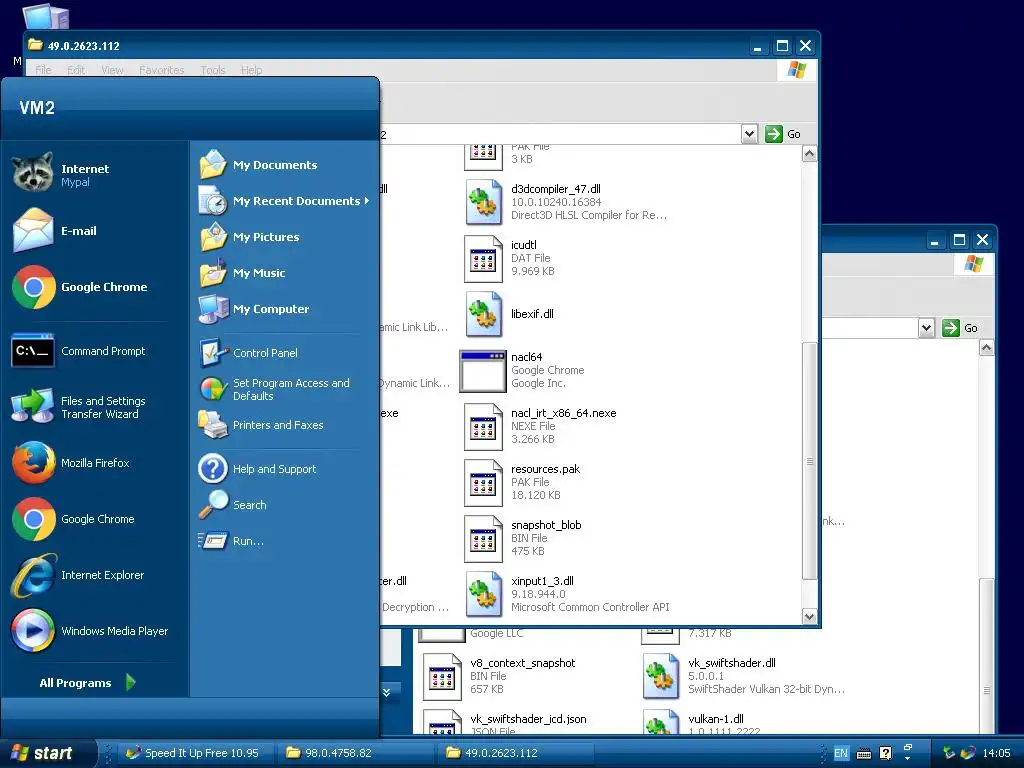Viewport: 1024px width, 768px height.
Task: Switch to Speed It Up Free taskbar button
Action: click(194, 753)
